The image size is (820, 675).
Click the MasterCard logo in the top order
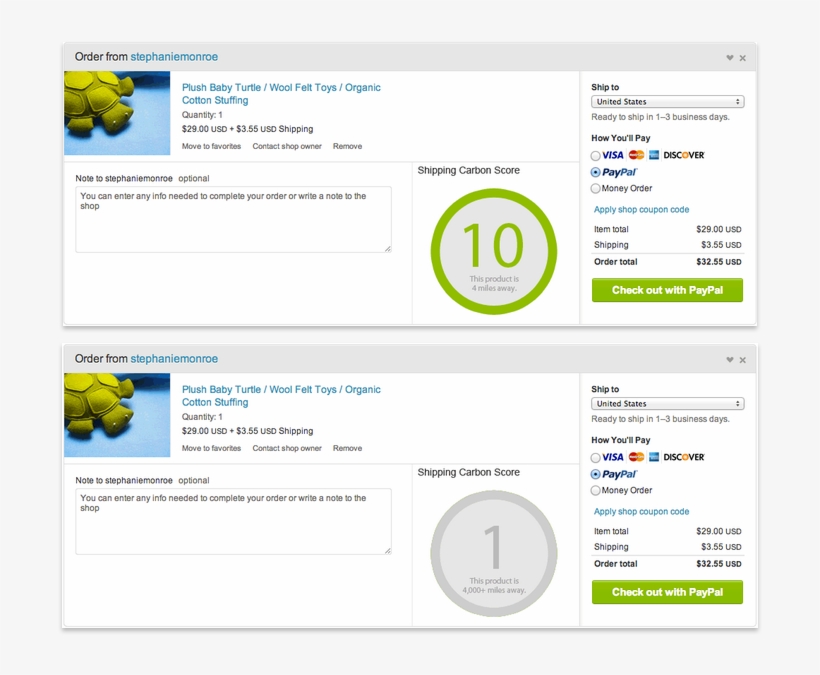click(636, 155)
